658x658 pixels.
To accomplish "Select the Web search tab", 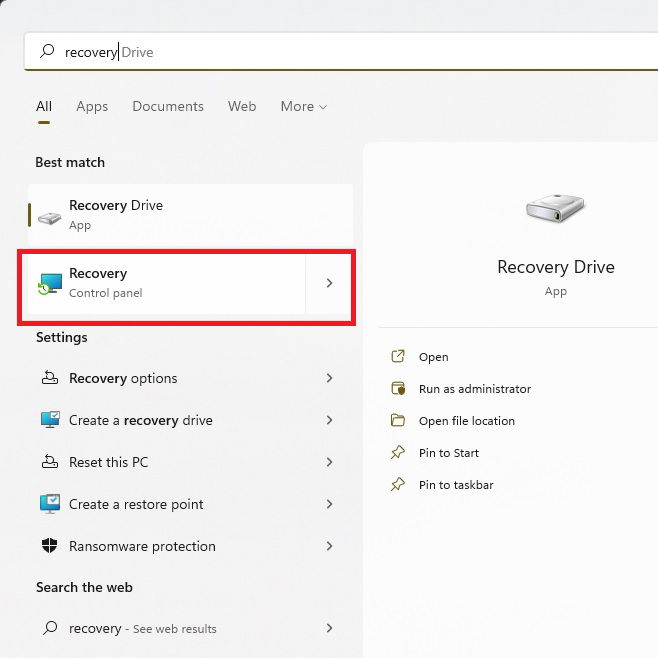I will coord(242,106).
